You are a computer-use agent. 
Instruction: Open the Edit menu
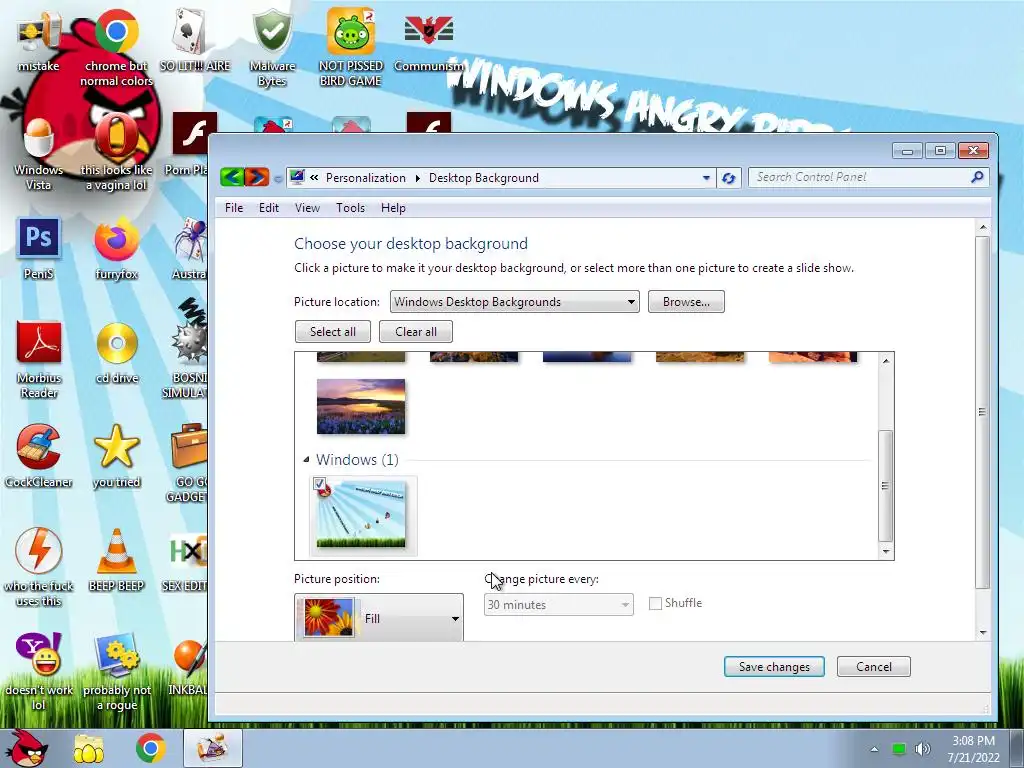point(268,208)
